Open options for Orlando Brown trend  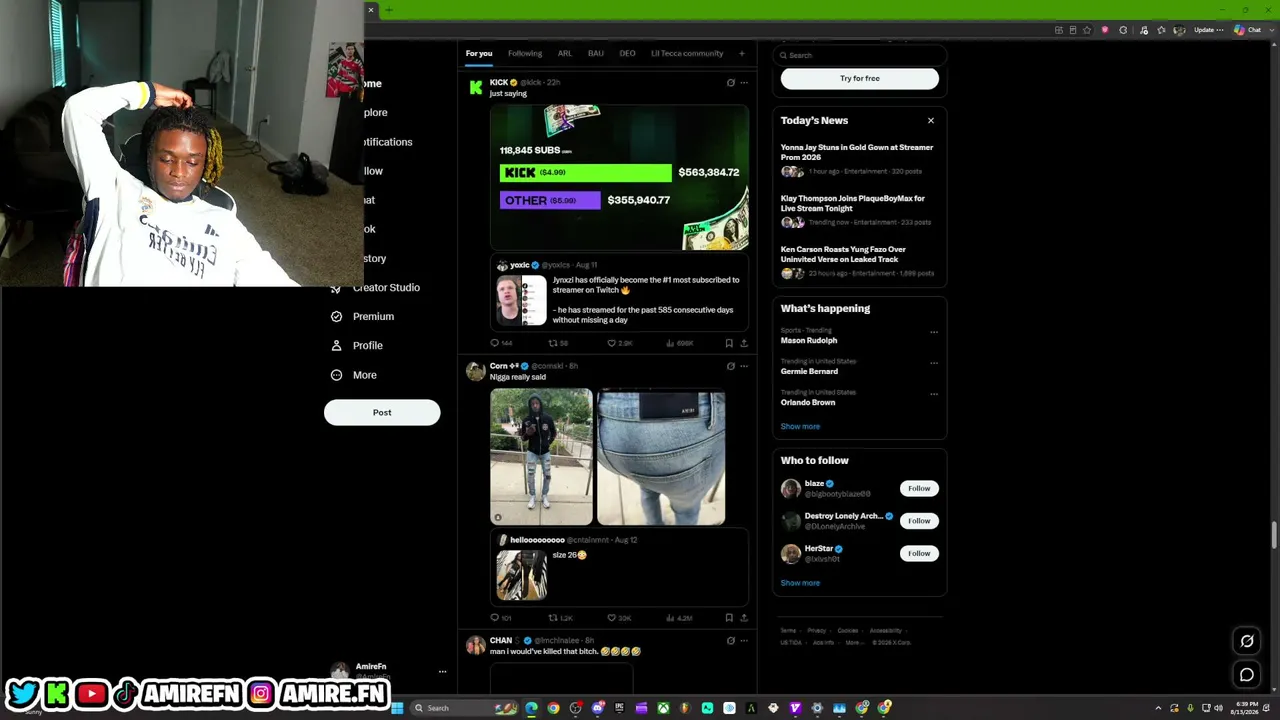click(x=934, y=394)
